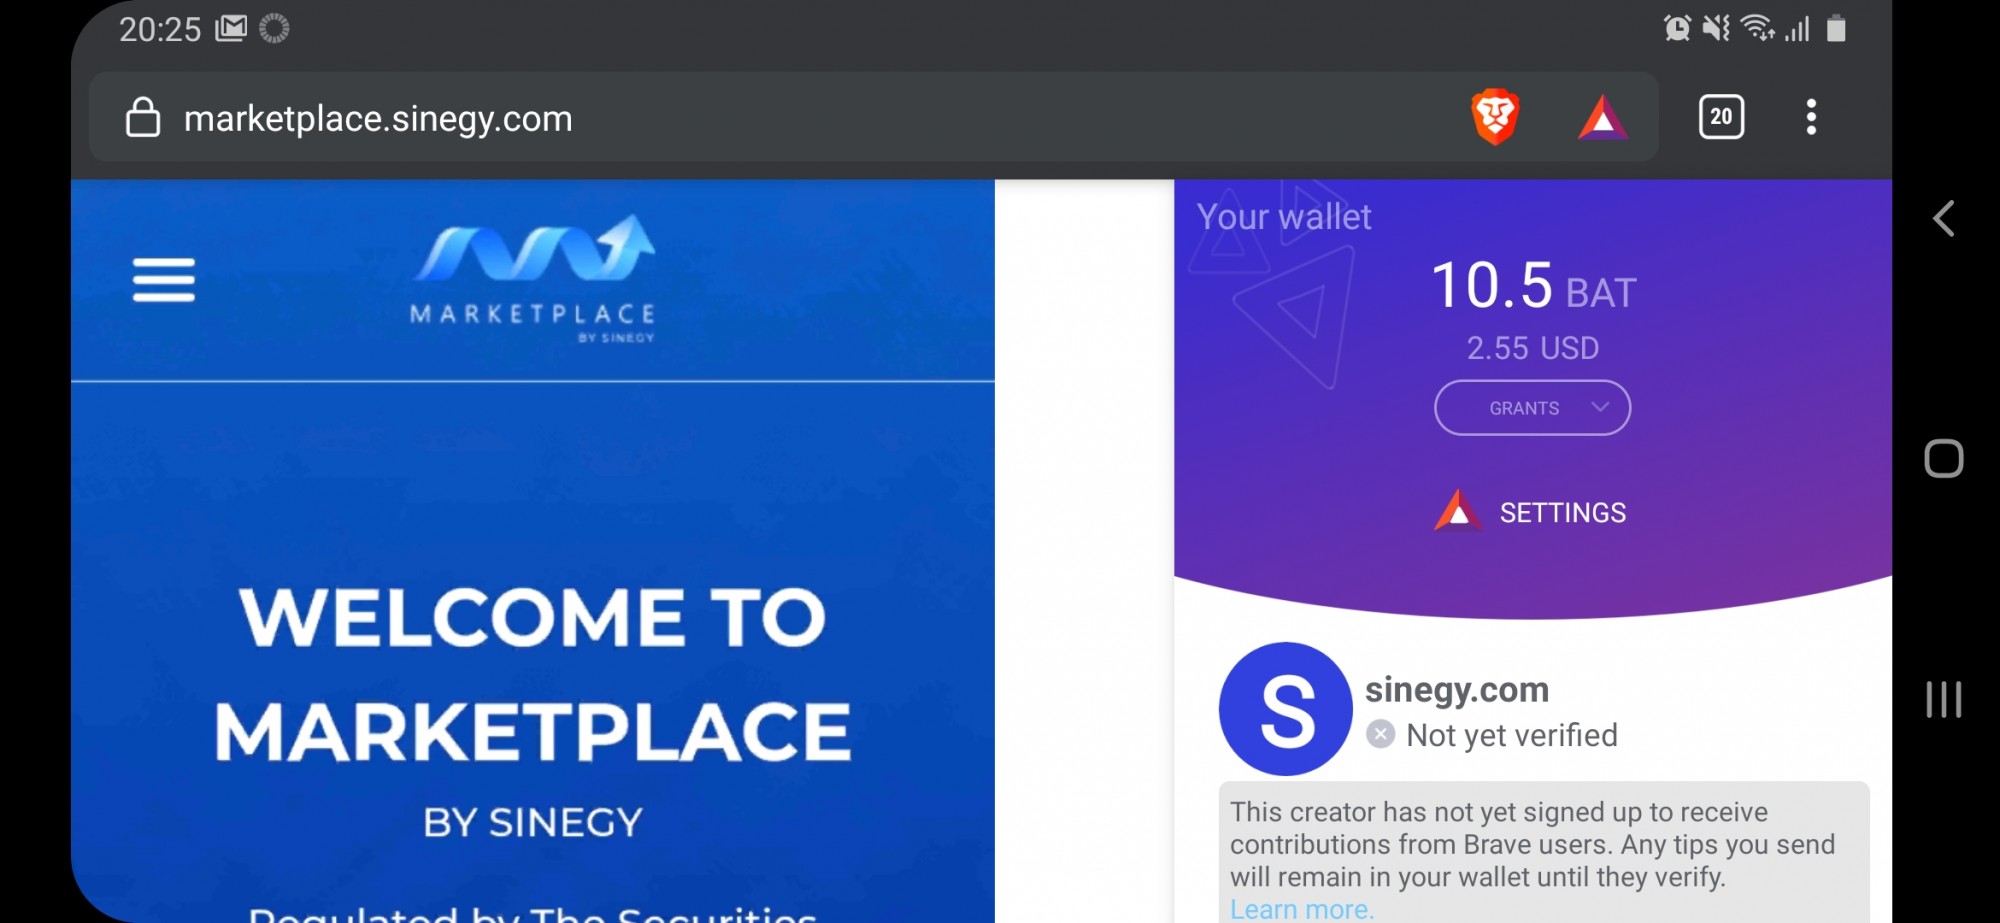Click the BY SINEGY subtitle text

coord(533,822)
